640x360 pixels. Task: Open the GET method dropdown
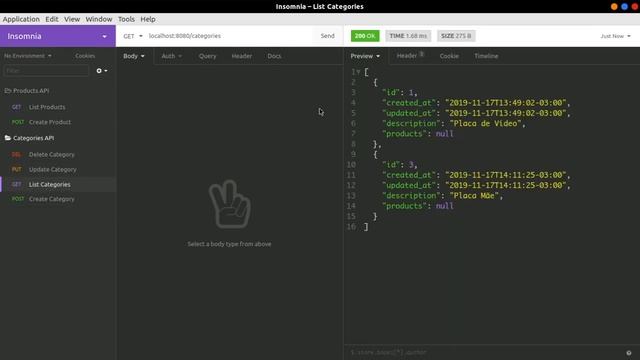(133, 36)
